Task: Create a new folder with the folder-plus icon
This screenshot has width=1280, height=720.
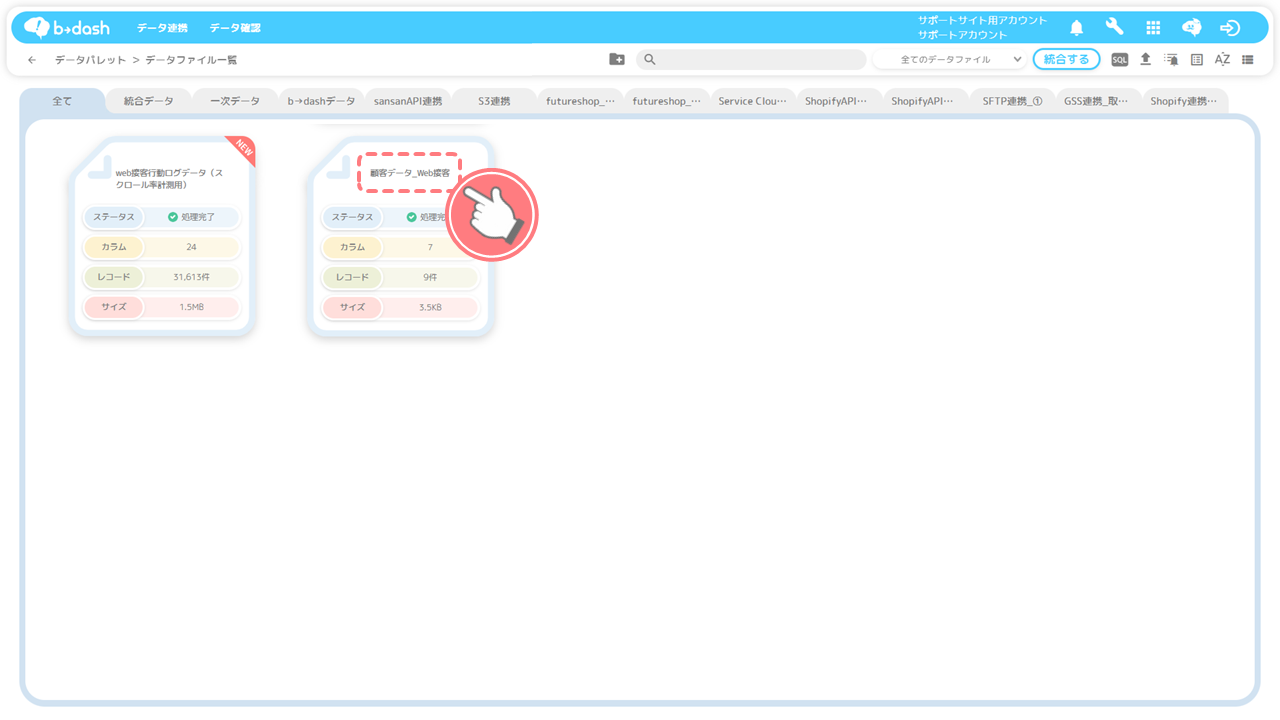Action: [x=617, y=59]
